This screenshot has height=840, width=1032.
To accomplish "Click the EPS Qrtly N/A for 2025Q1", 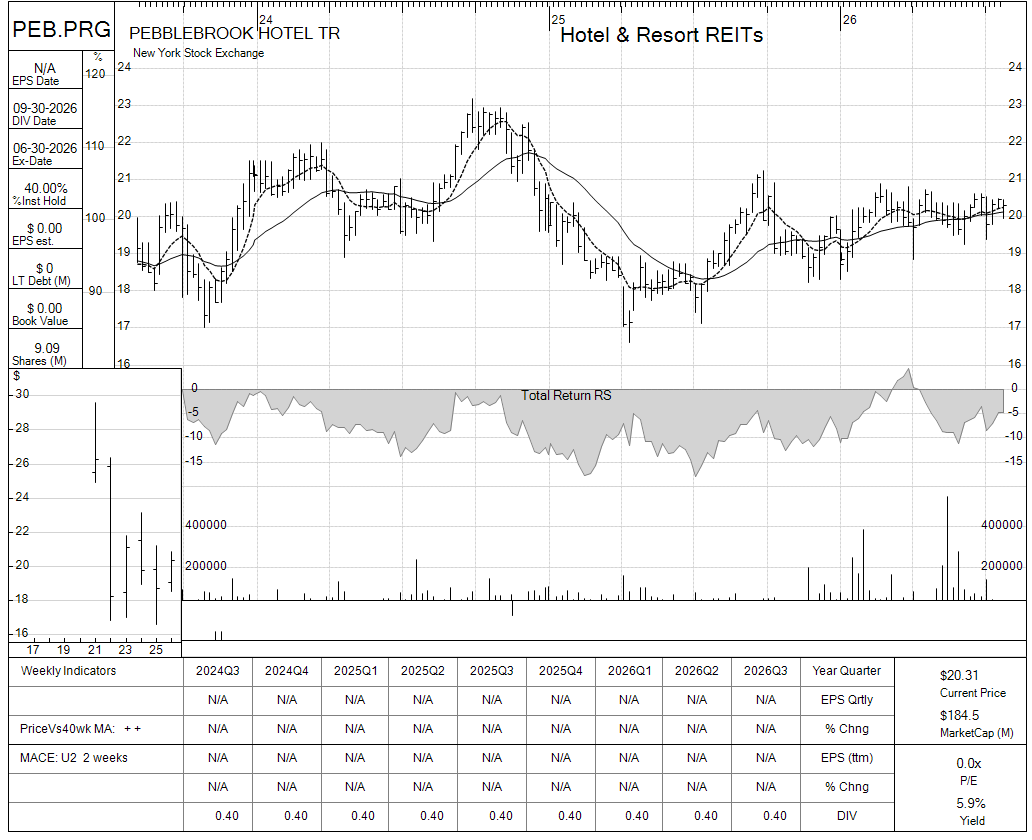I will 355,700.
